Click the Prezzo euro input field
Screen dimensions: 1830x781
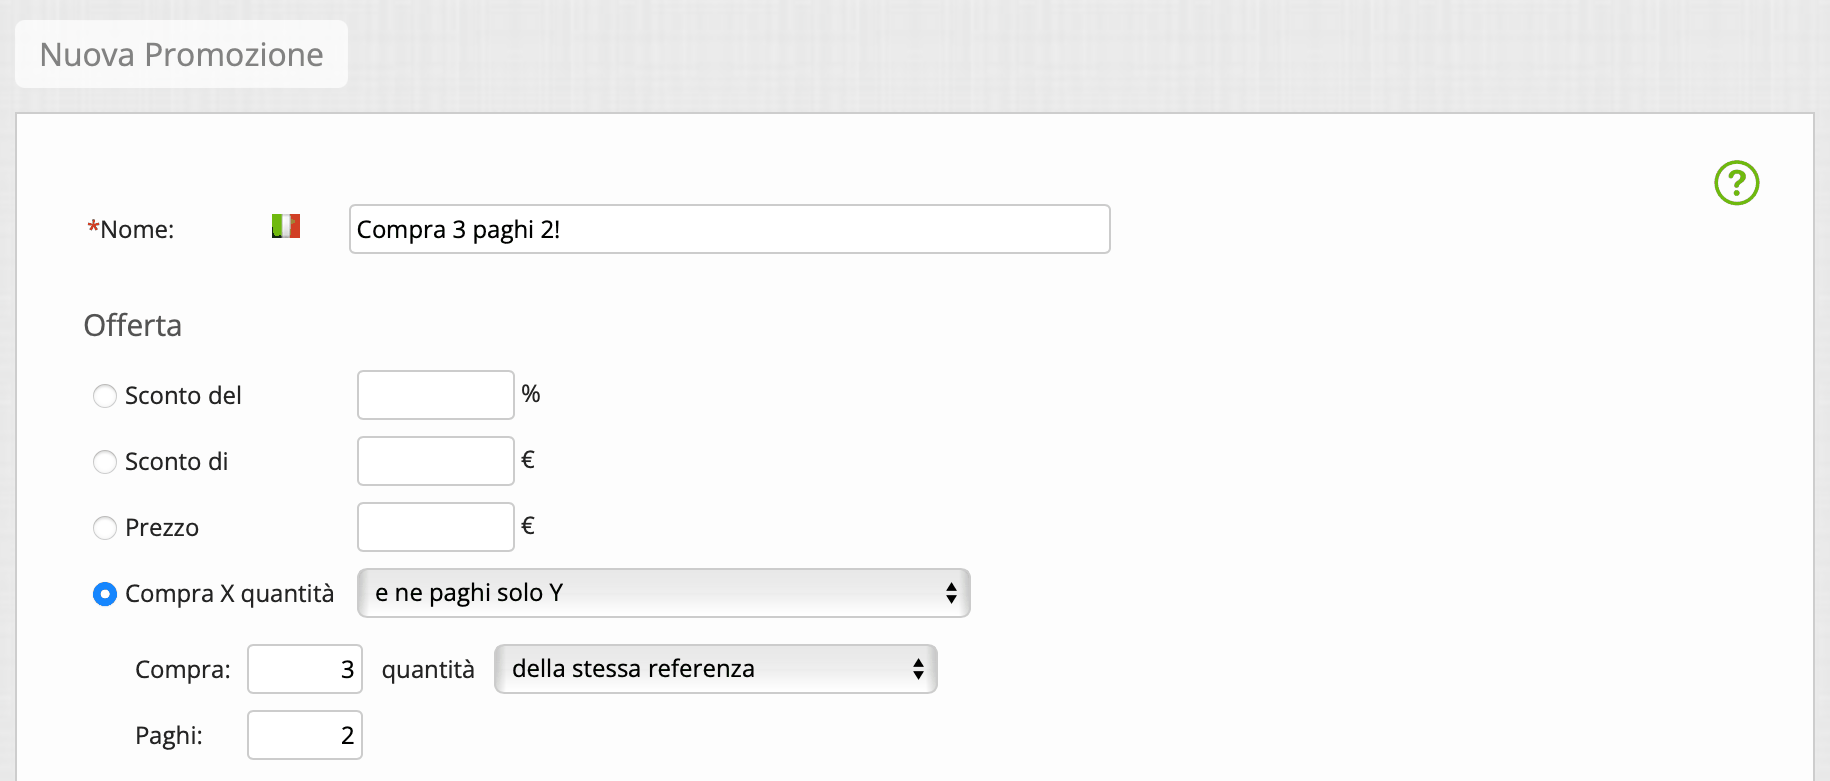436,527
